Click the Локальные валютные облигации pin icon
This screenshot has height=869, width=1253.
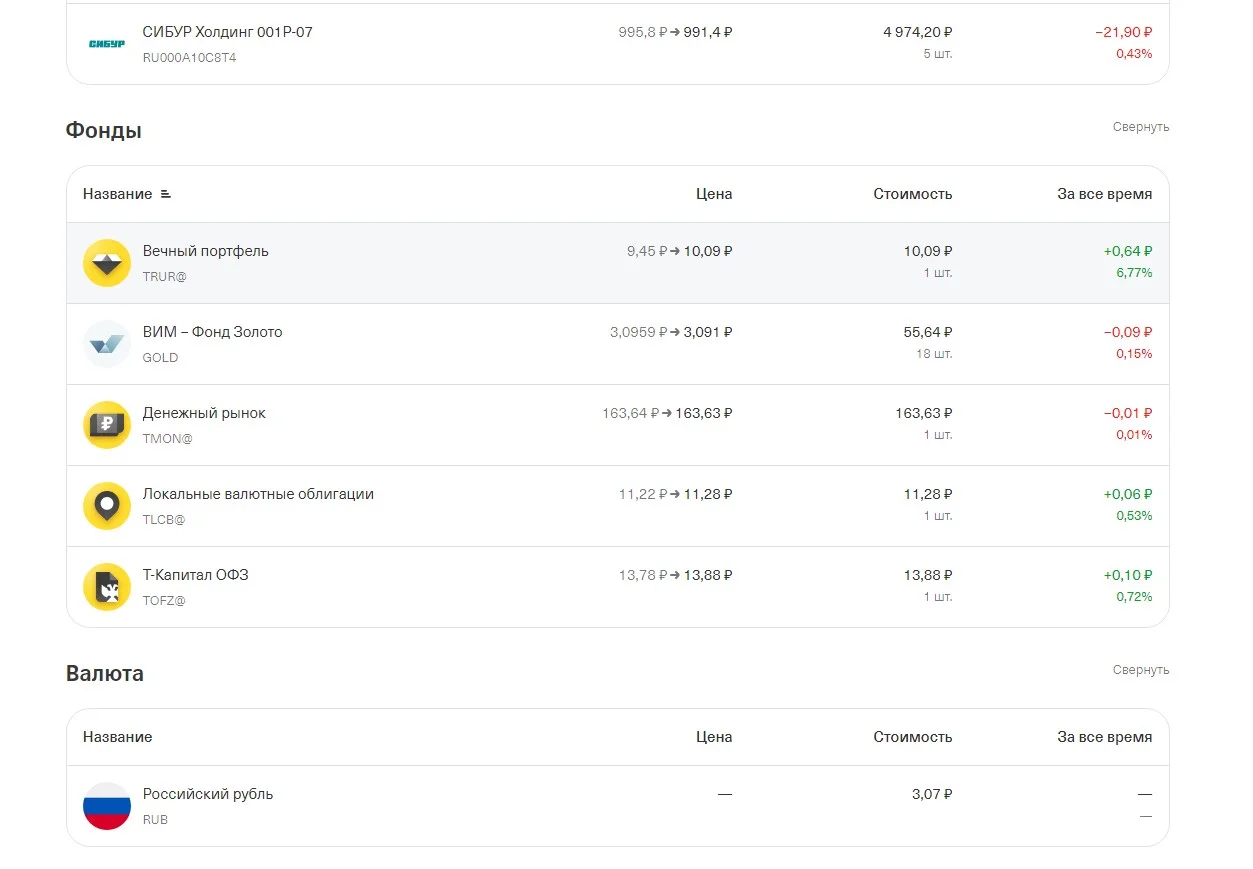(107, 506)
